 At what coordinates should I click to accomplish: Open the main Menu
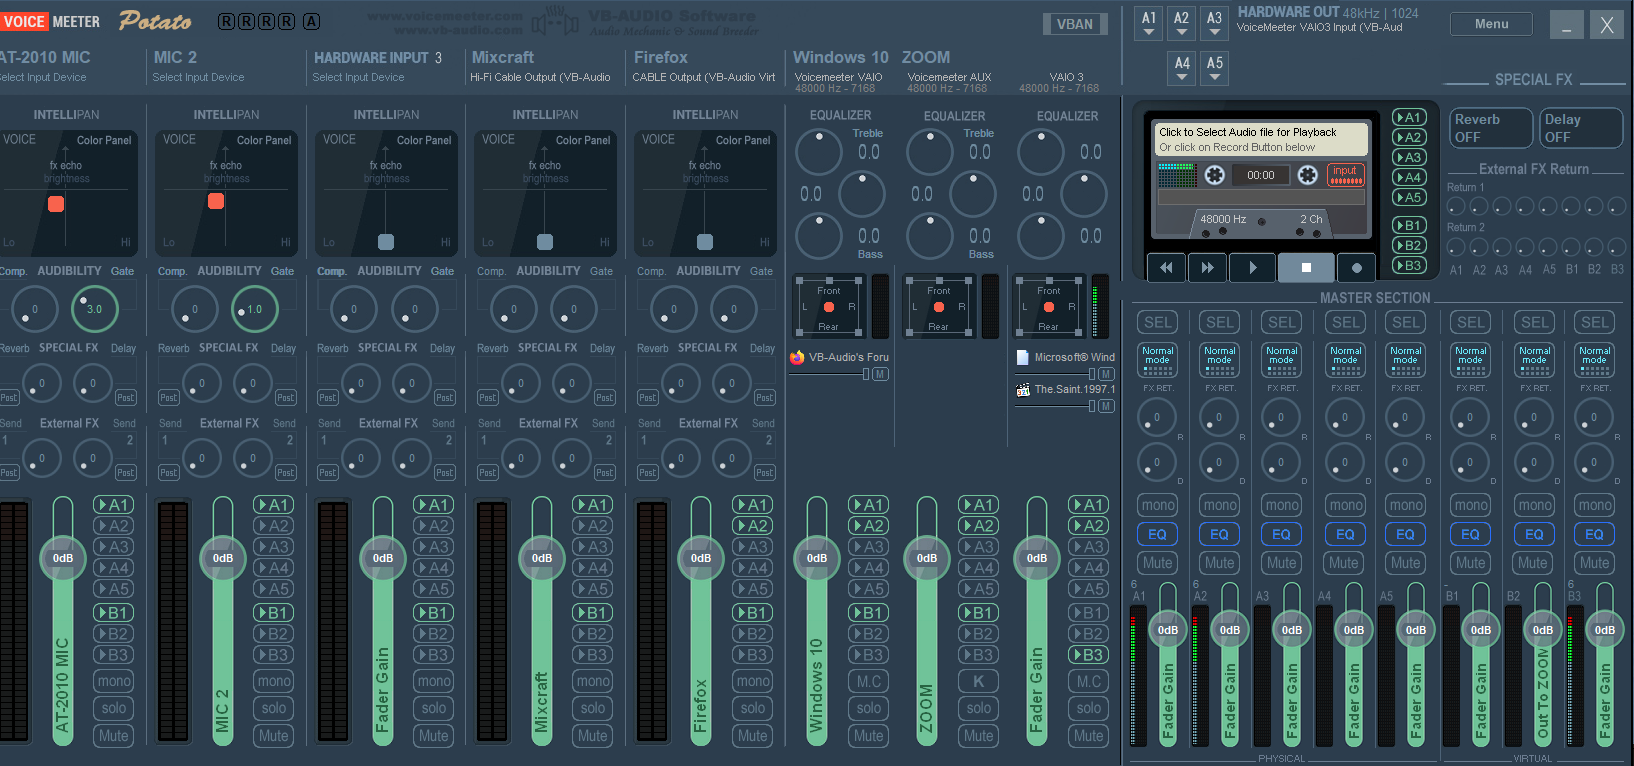(x=1491, y=24)
